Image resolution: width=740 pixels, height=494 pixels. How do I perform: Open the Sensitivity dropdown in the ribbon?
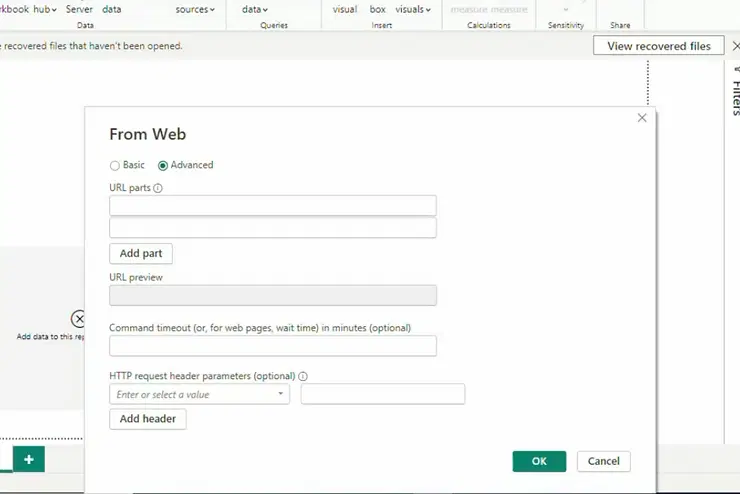(565, 10)
